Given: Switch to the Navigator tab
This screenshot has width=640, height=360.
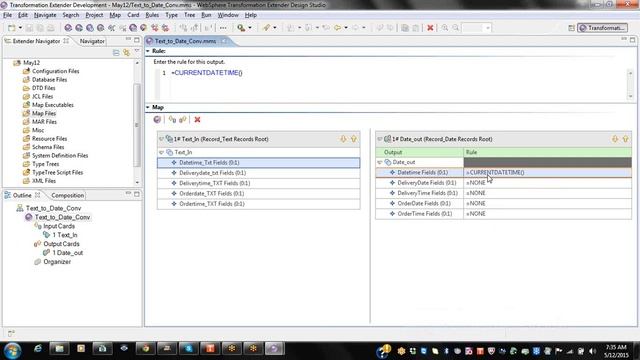Looking at the screenshot, I should pos(92,41).
